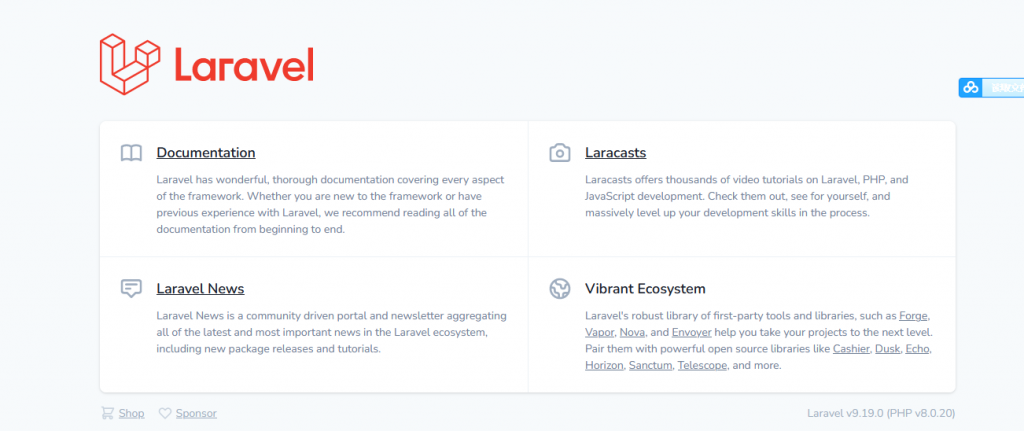Visit the Nova link

pos(632,333)
